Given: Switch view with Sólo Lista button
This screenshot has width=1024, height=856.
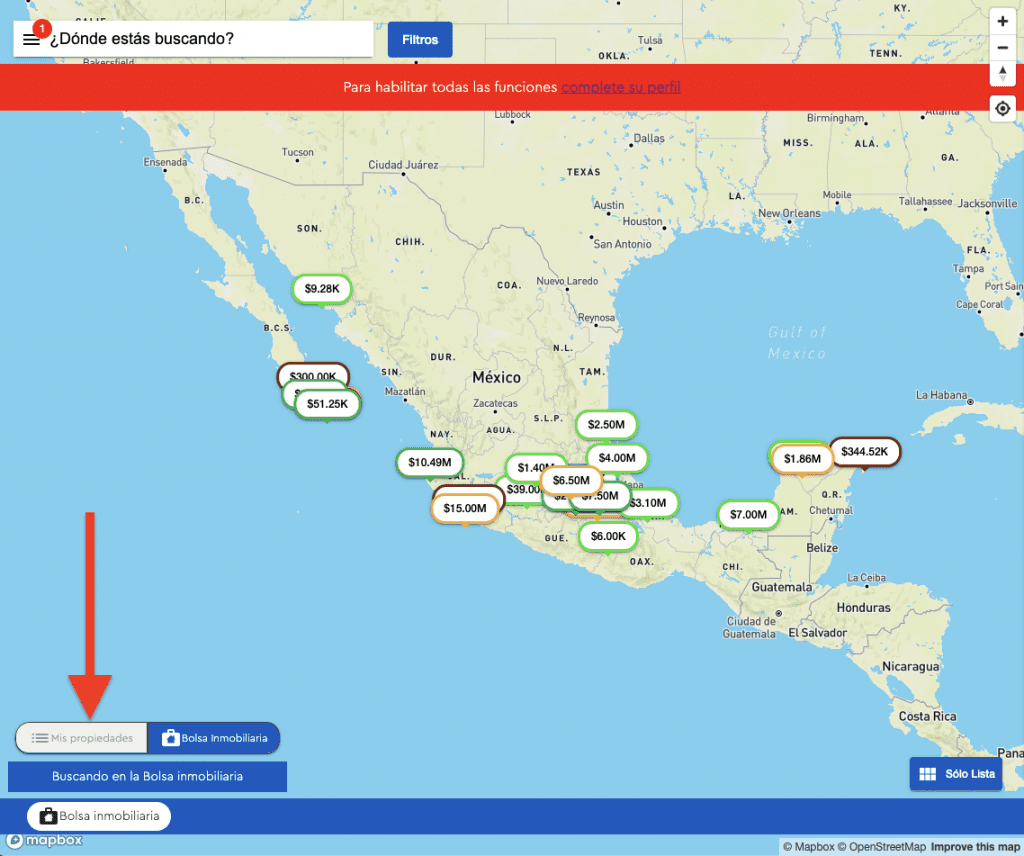Looking at the screenshot, I should (956, 774).
